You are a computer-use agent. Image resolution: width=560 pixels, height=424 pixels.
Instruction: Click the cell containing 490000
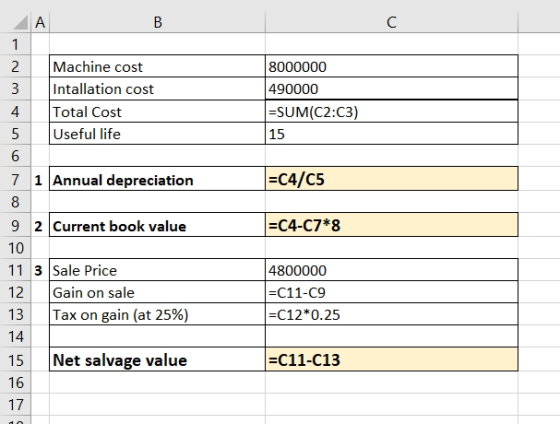click(391, 89)
